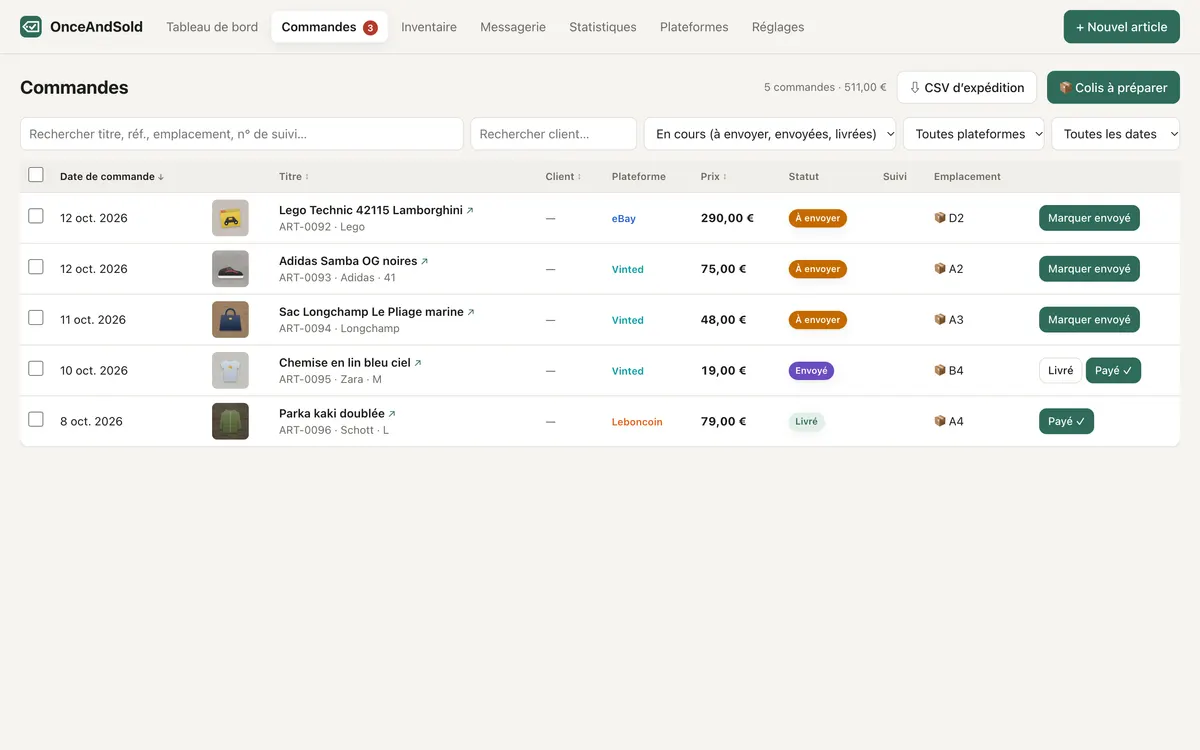Go to the Plateformes tab
1200x750 pixels.
694,27
